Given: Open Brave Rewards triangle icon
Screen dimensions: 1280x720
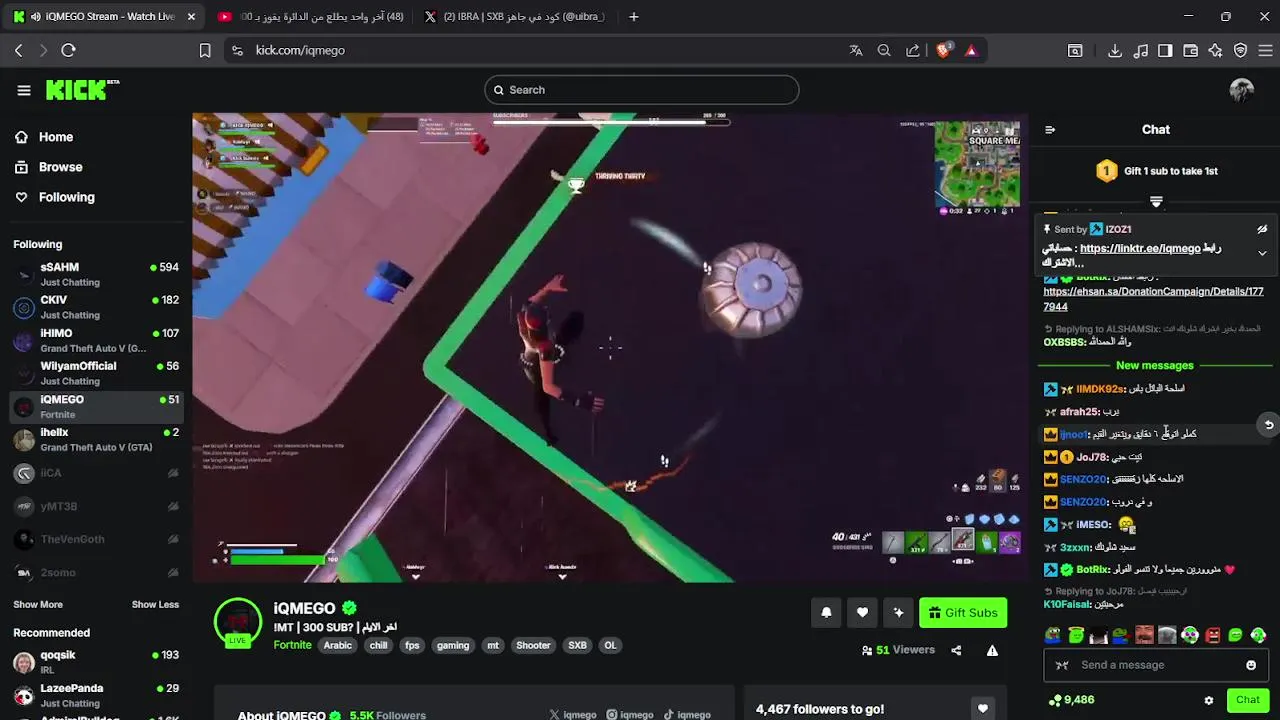Looking at the screenshot, I should pos(971,50).
